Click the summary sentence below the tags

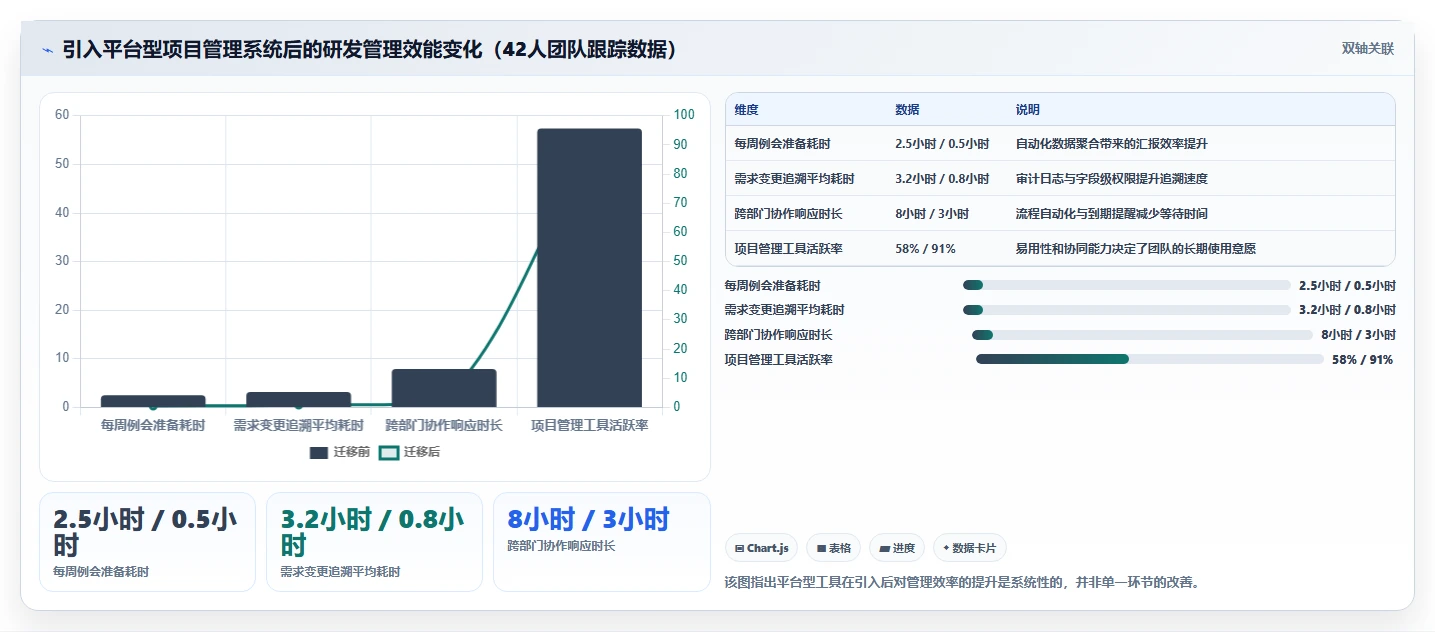click(961, 582)
